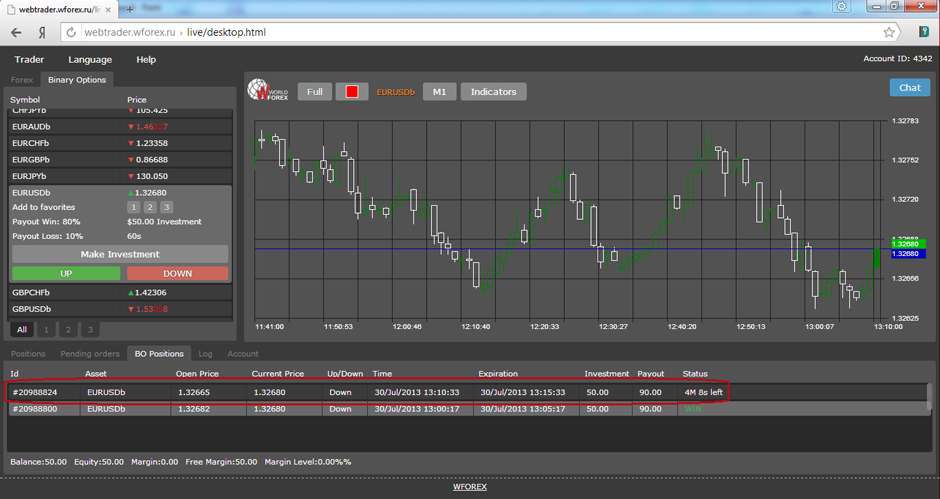Select the EURCHFb symbol row
This screenshot has height=499, width=940.
[120, 143]
